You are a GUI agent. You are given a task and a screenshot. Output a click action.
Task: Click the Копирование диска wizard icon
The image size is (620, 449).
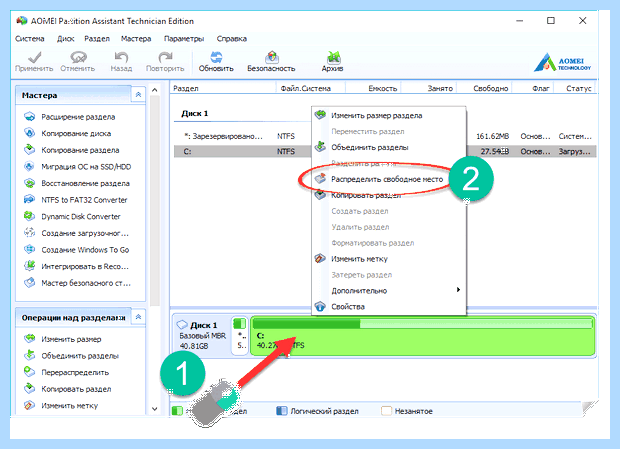pyautogui.click(x=30, y=133)
